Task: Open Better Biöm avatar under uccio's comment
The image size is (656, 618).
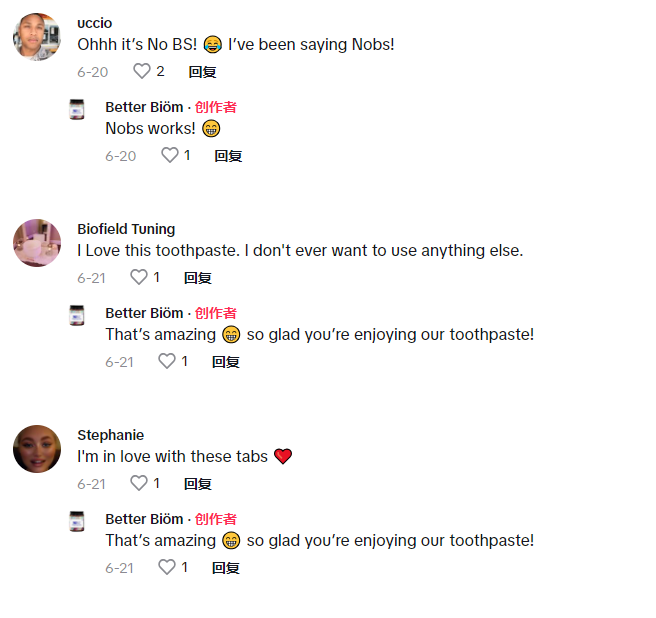Action: tap(77, 109)
